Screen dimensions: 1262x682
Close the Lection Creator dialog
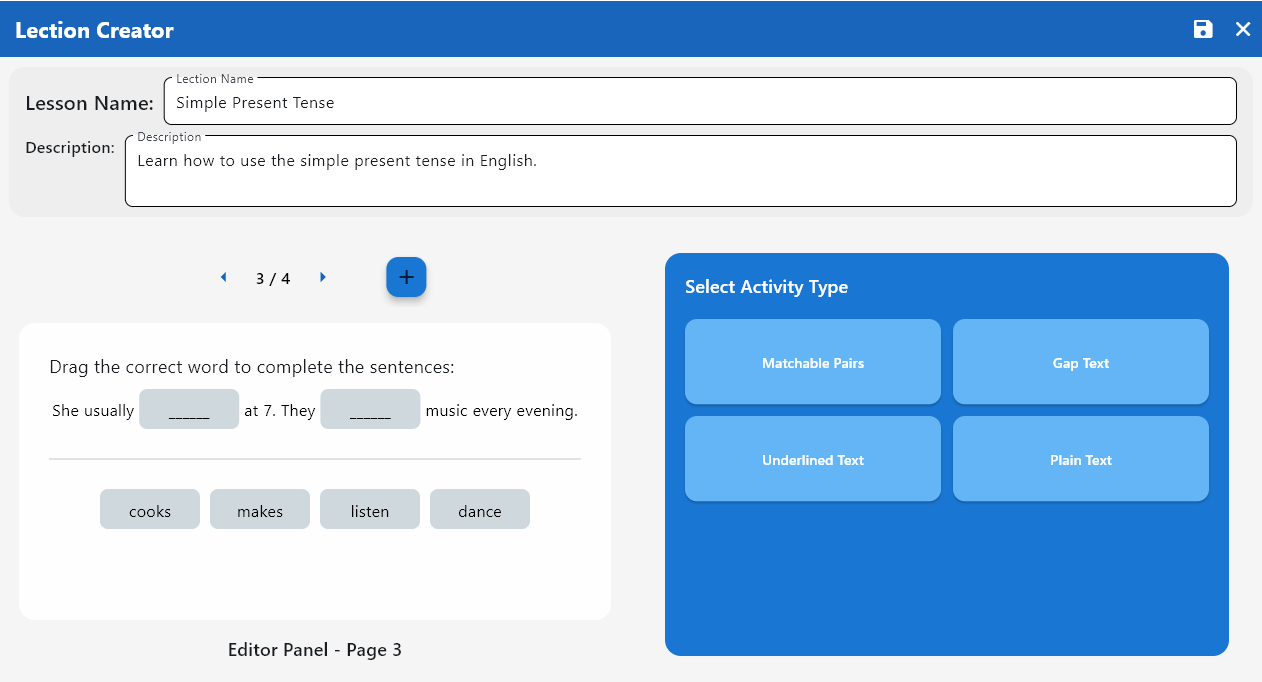1243,29
